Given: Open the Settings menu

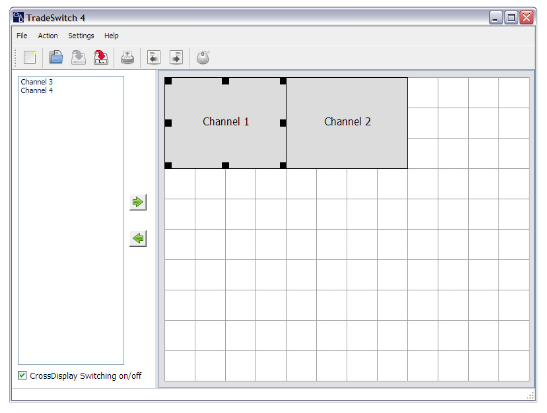Looking at the screenshot, I should 81,36.
